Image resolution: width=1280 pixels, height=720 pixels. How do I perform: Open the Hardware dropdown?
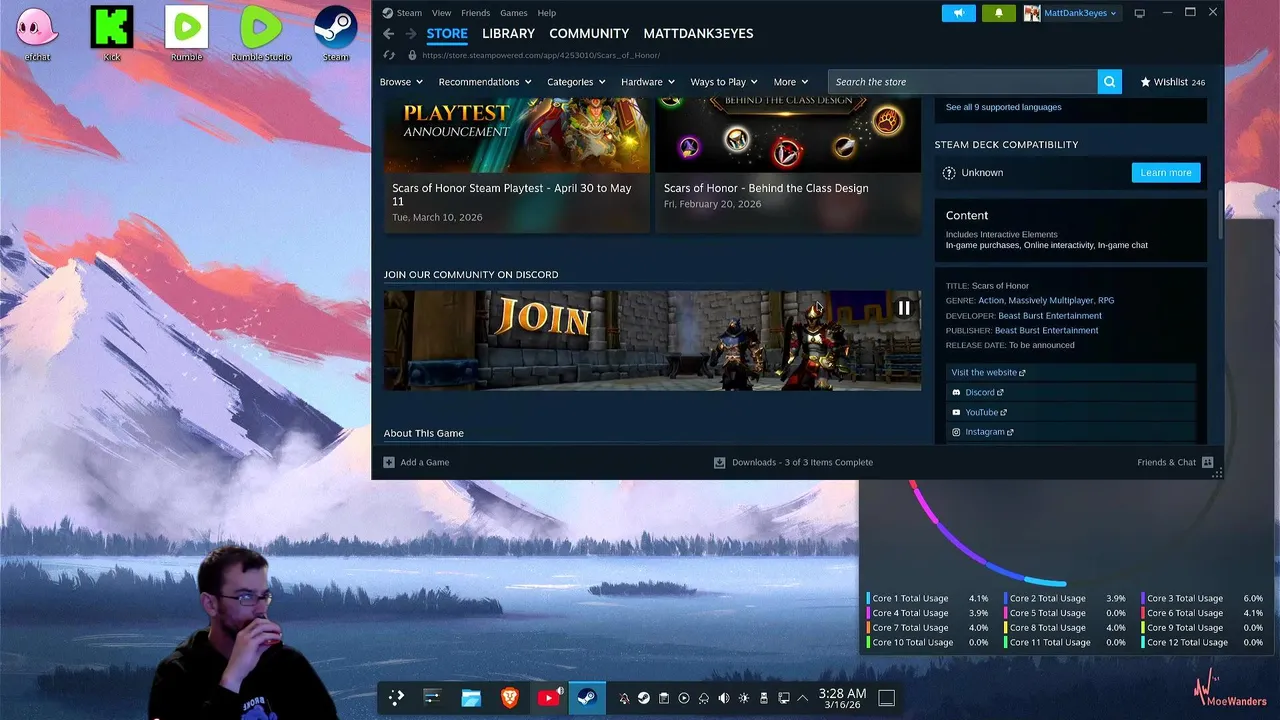[x=648, y=82]
